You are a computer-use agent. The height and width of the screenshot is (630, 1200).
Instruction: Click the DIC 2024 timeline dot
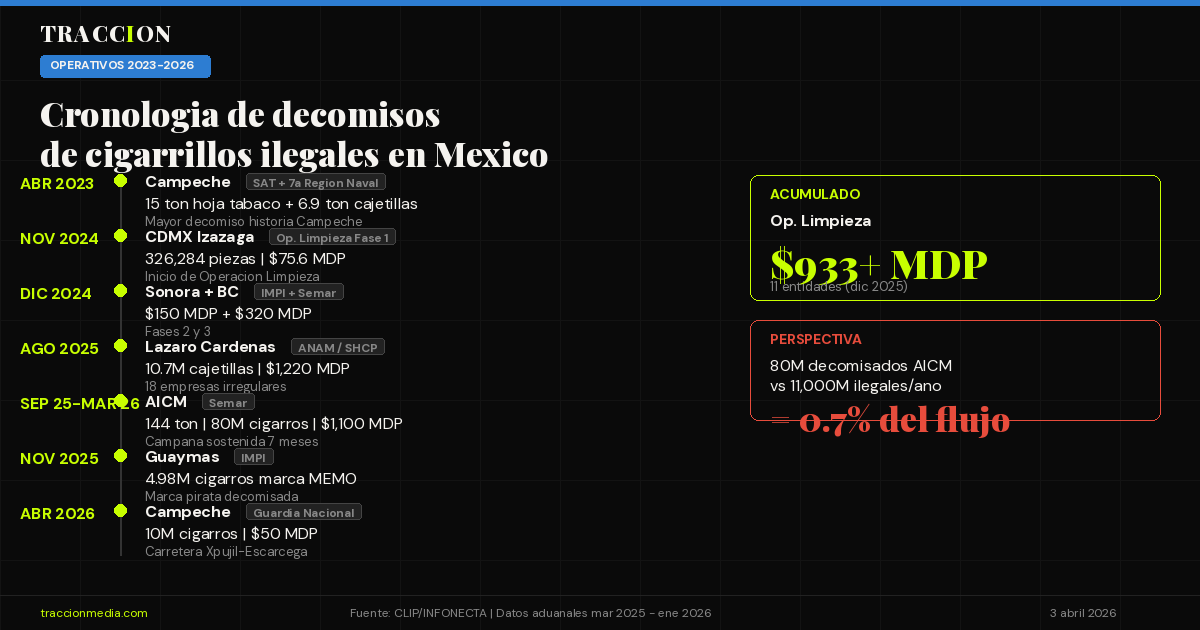click(x=120, y=291)
